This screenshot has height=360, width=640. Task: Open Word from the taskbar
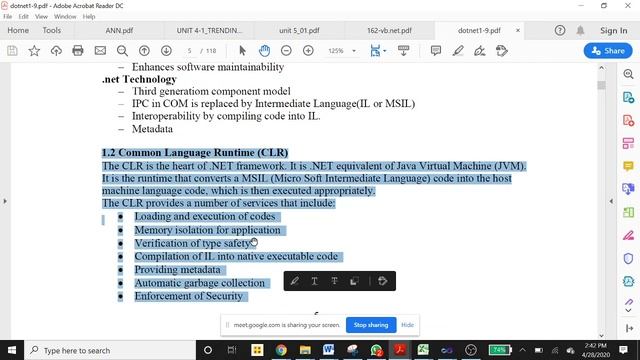328,350
